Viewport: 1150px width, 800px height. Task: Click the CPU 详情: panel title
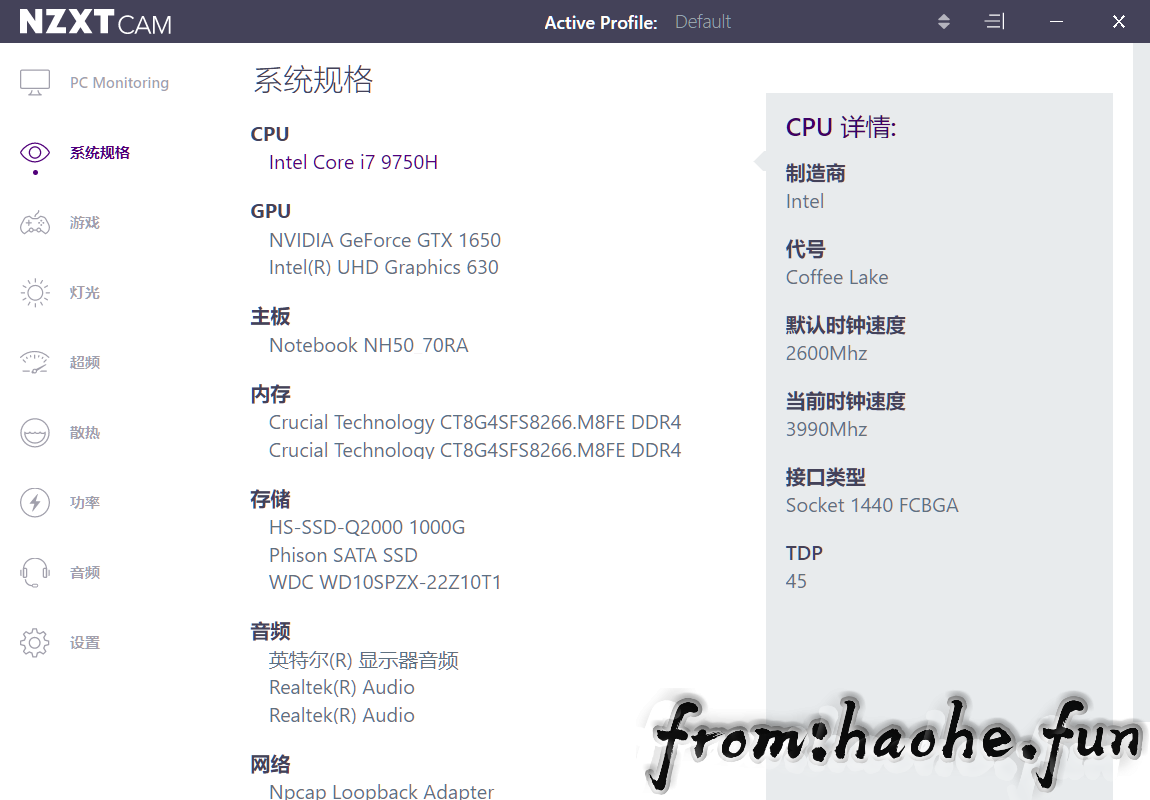840,128
